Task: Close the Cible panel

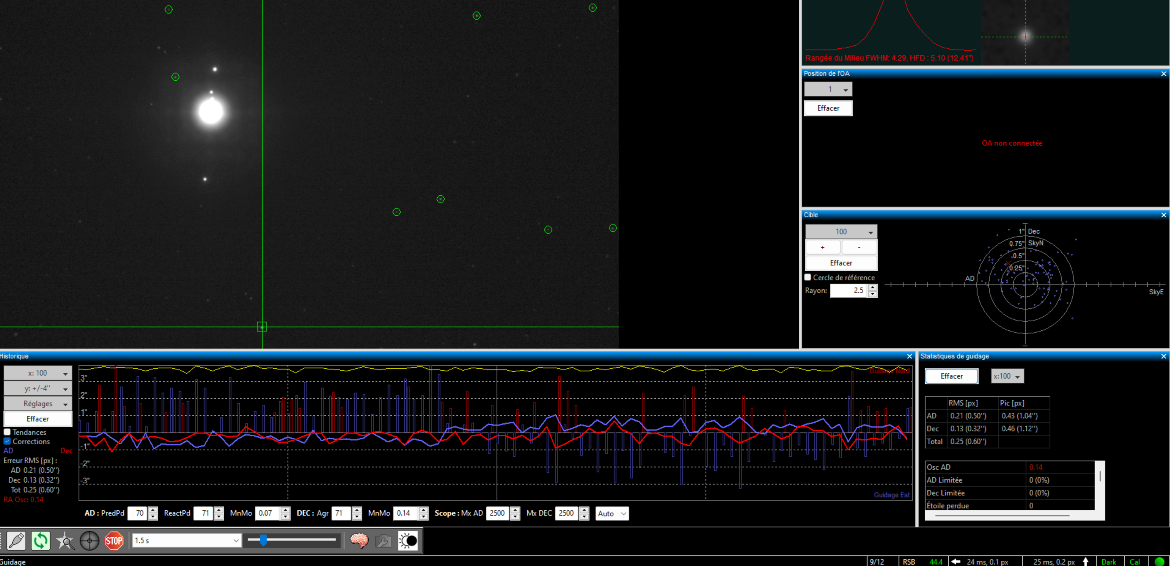Action: 1163,215
